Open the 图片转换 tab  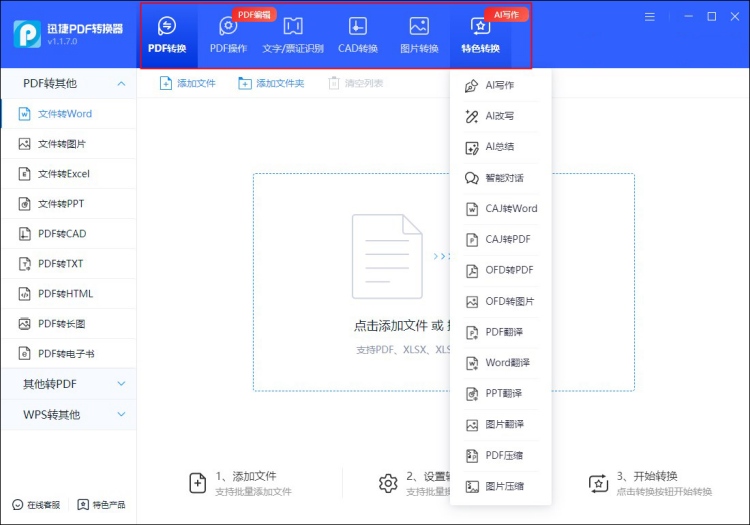pyautogui.click(x=419, y=35)
